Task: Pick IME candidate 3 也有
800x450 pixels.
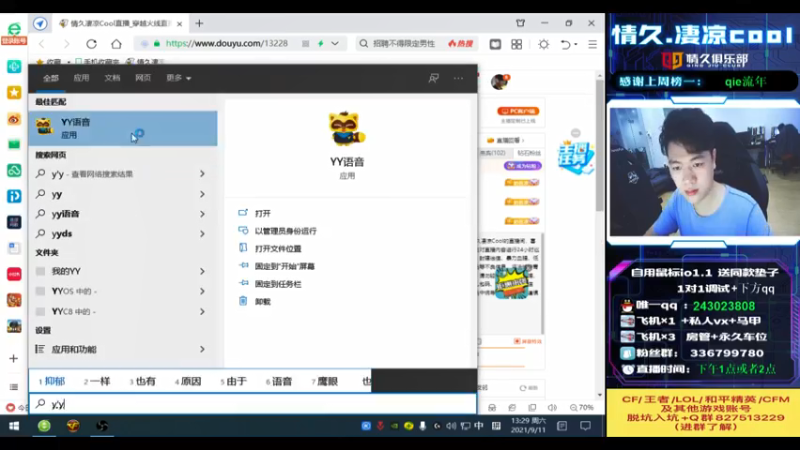Action: click(142, 381)
